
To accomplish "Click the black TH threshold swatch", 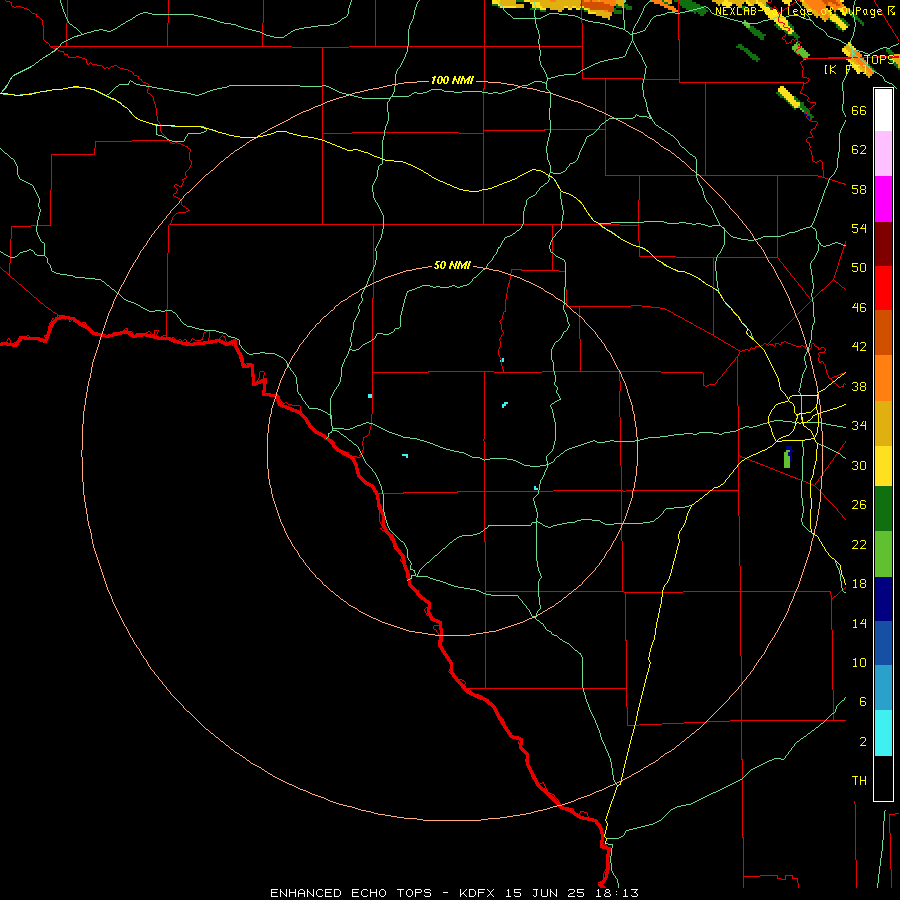I will [883, 778].
